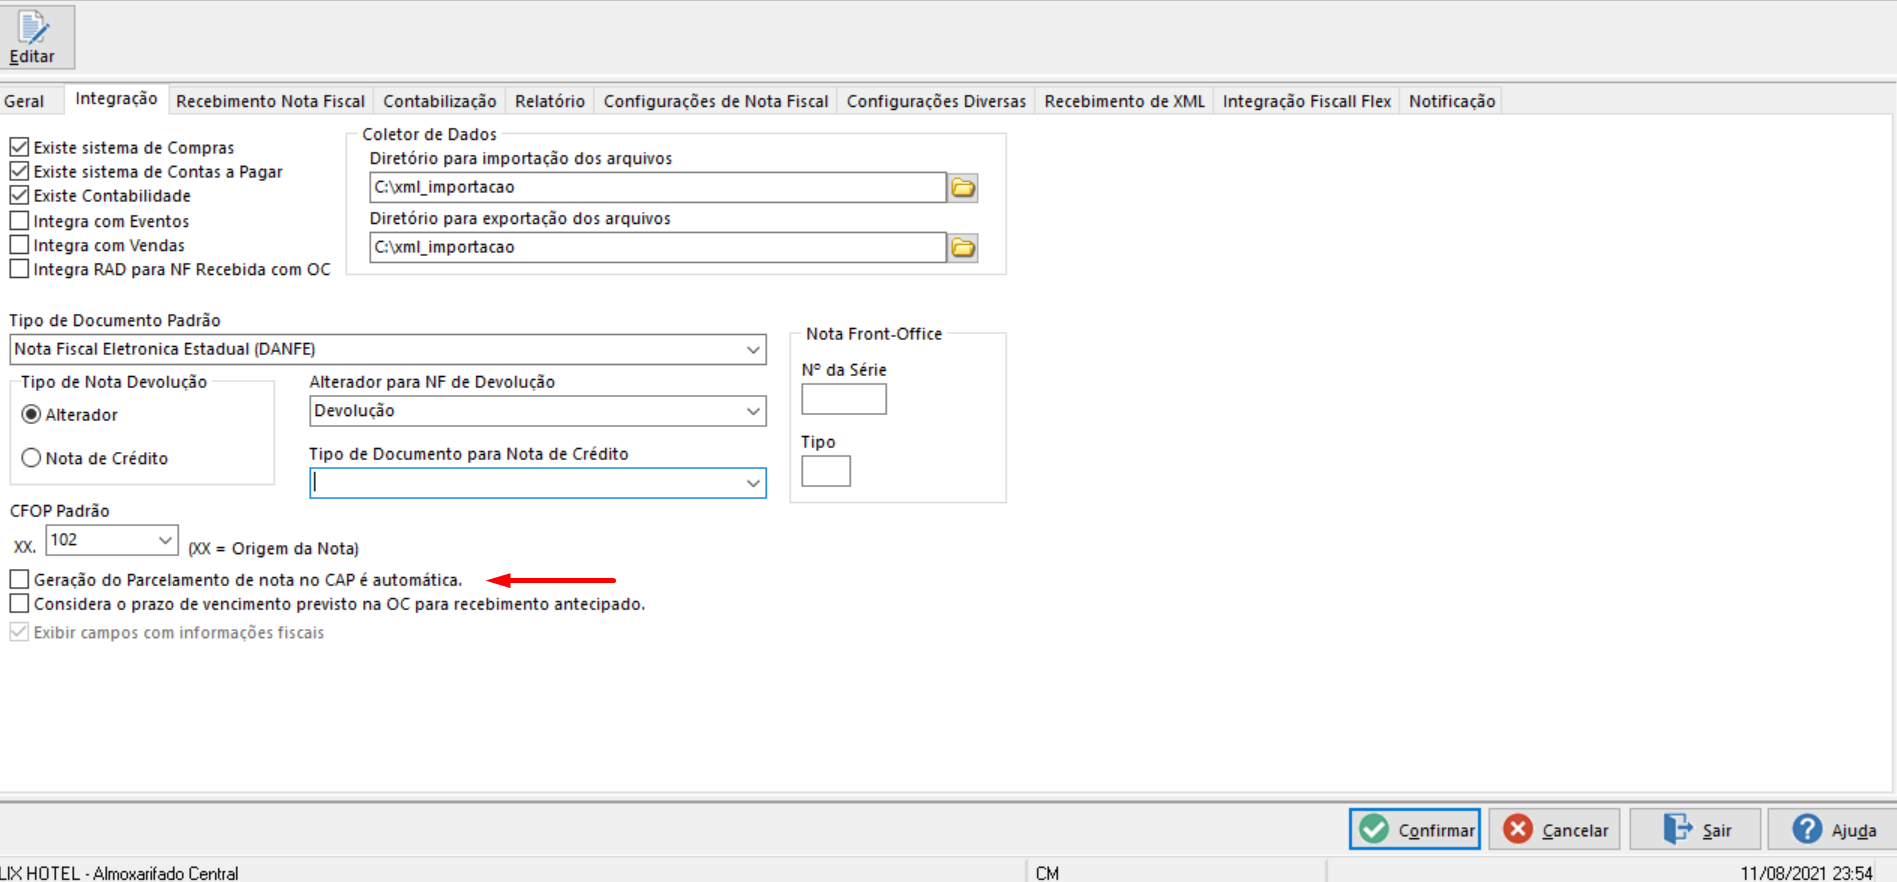Click the date and time in status bar
This screenshot has height=882, width=1897.
(x=1806, y=873)
